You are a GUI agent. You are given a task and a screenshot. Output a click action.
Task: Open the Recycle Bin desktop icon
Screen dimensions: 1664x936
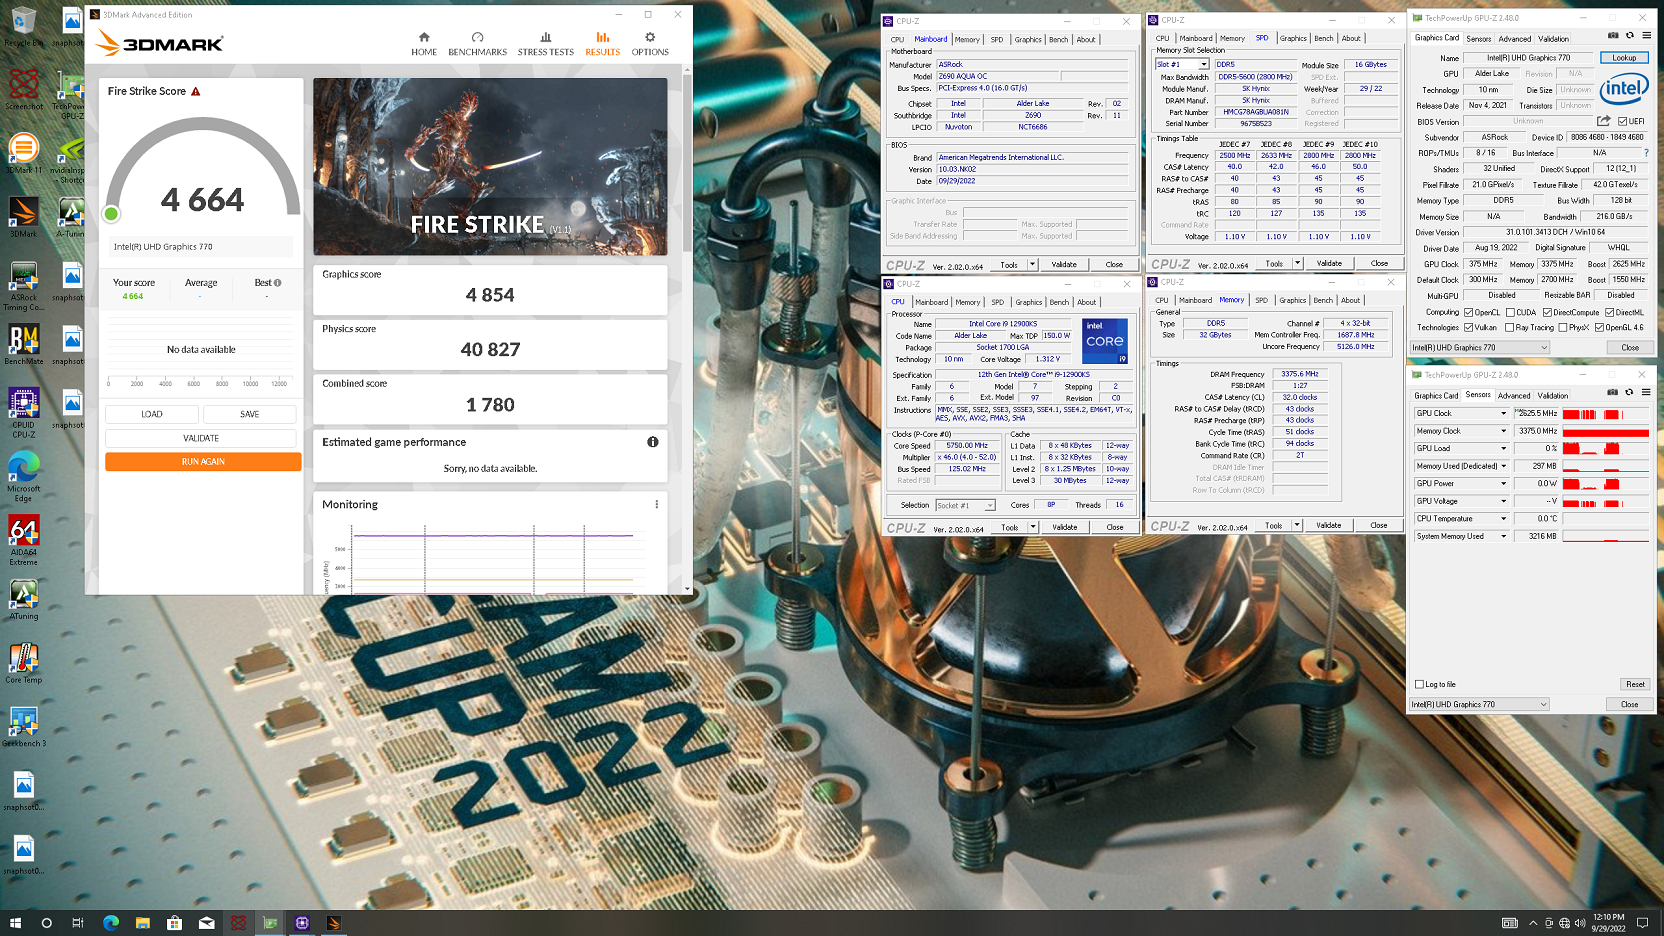[23, 27]
